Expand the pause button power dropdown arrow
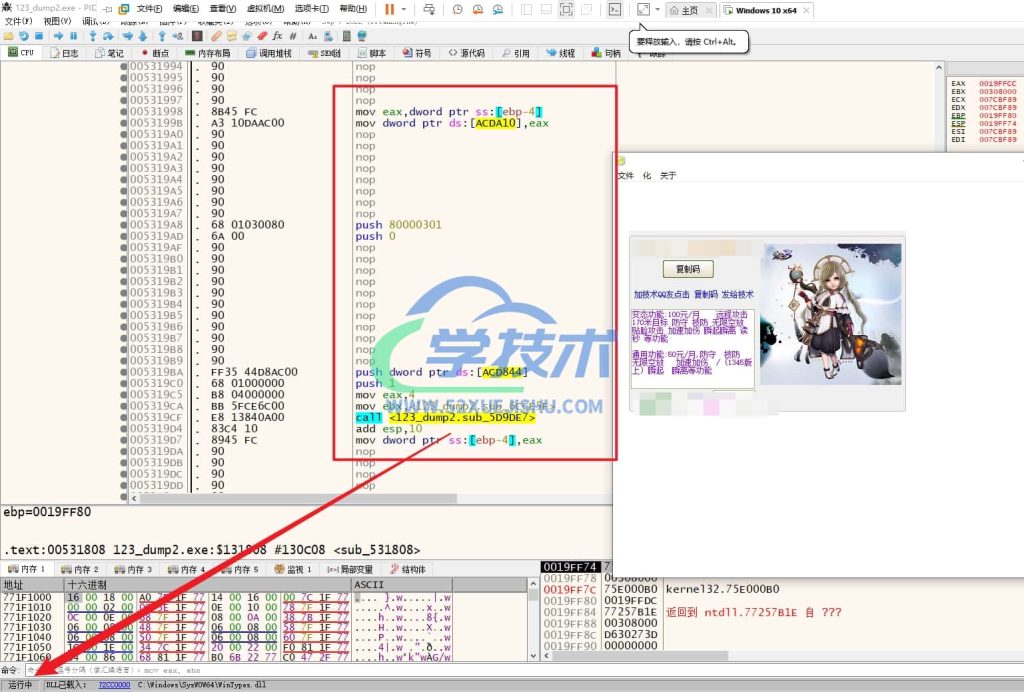This screenshot has height=692, width=1024. tap(403, 9)
